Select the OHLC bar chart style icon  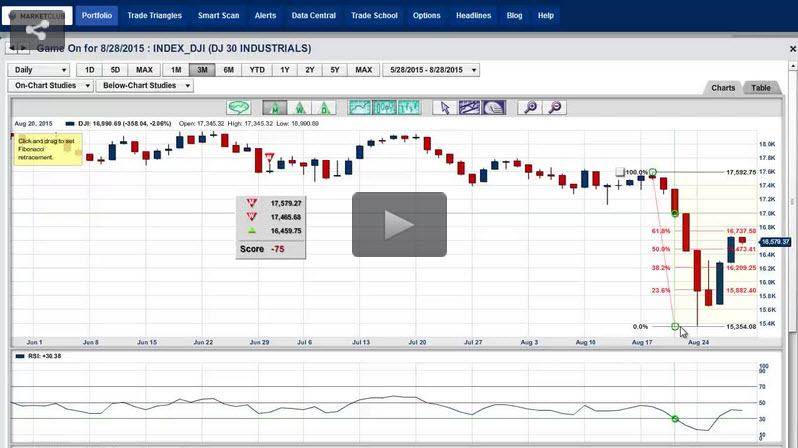pyautogui.click(x=409, y=107)
